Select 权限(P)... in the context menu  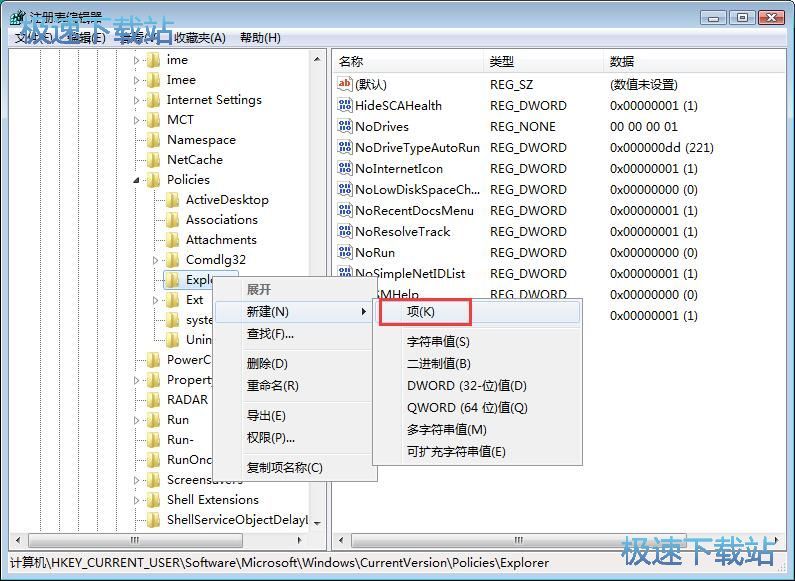(x=294, y=438)
